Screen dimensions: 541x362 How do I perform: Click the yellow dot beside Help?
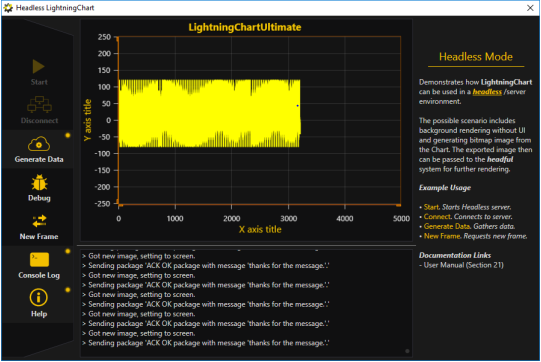68,290
